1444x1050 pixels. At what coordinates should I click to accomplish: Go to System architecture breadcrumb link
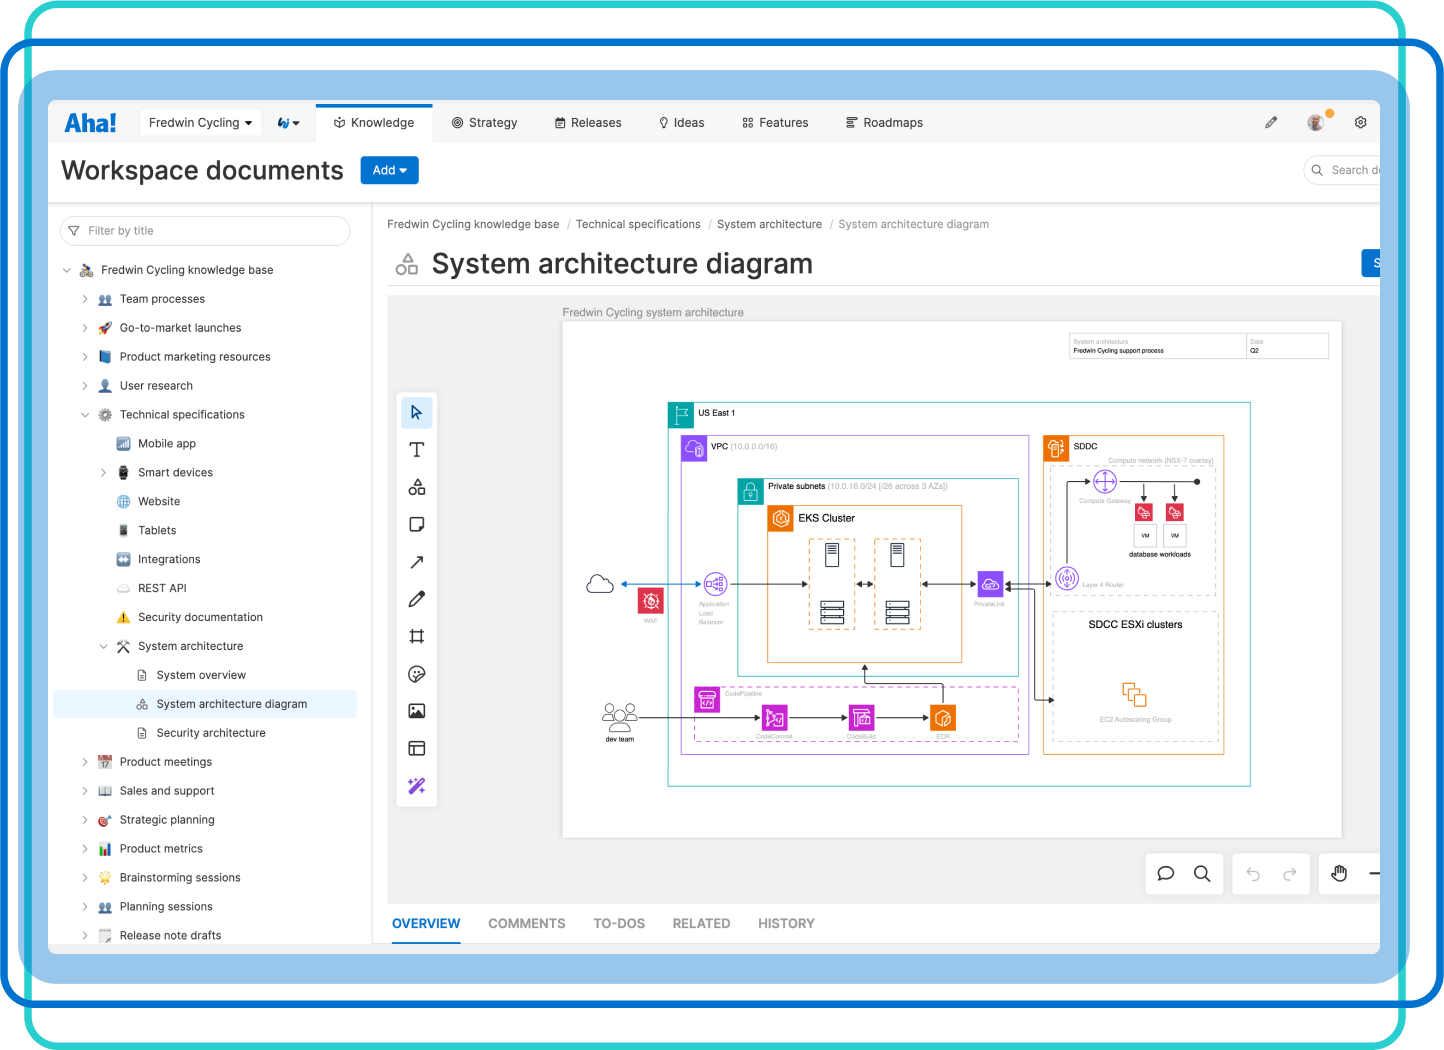pos(769,224)
